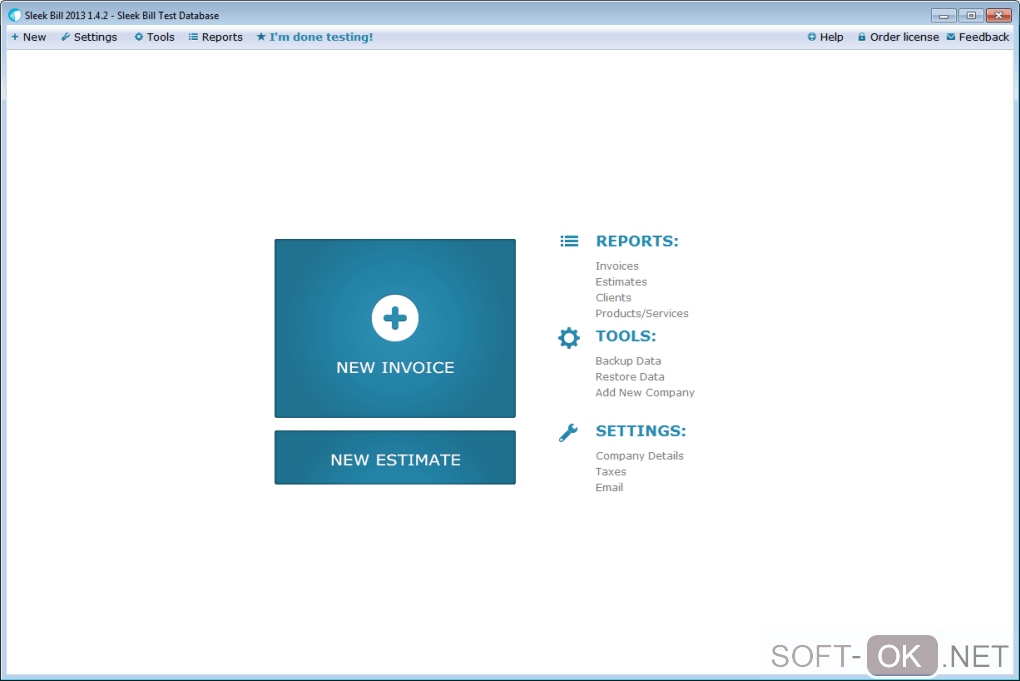Click the REPORTS: heading

[637, 241]
